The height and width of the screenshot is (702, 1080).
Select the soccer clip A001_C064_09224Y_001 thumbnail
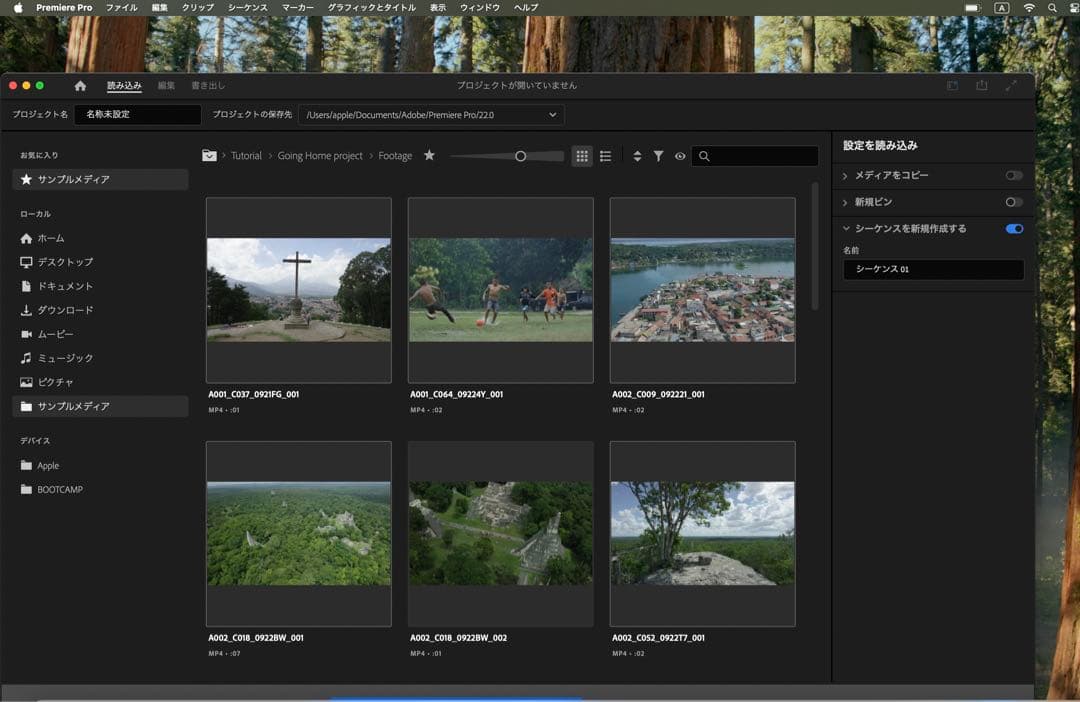500,290
